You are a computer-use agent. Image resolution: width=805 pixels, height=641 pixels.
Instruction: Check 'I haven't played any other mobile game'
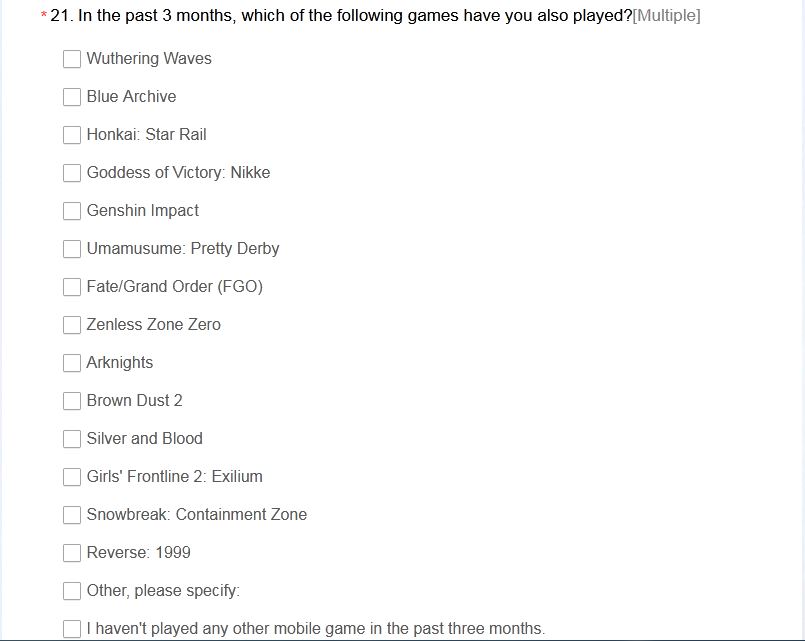coord(72,629)
